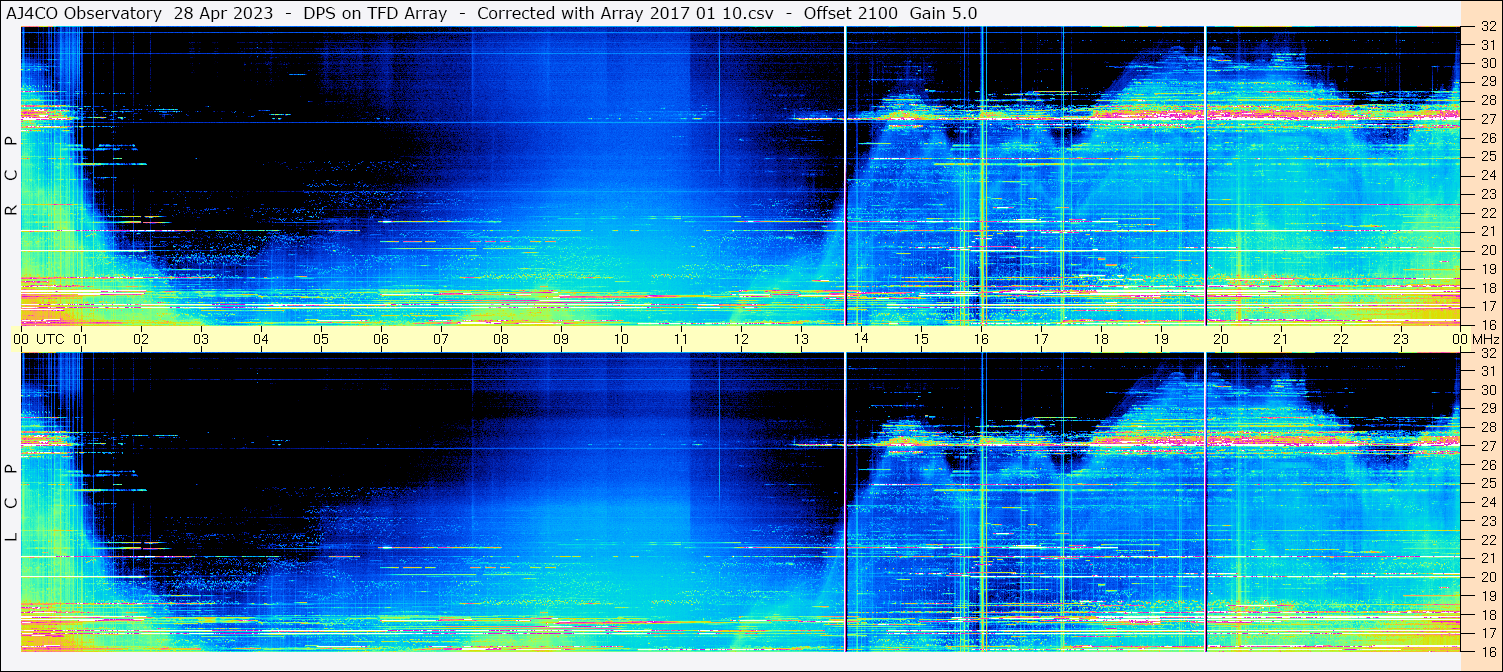Image resolution: width=1503 pixels, height=672 pixels.
Task: Click the 03 hour mark on time axis
Action: click(201, 339)
